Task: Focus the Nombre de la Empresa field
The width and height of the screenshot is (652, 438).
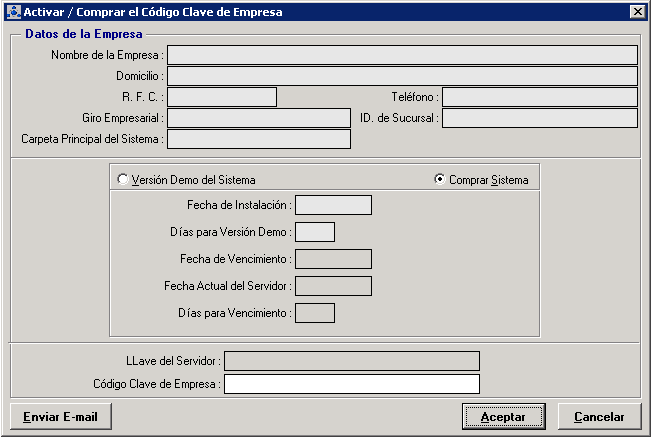Action: (x=401, y=55)
